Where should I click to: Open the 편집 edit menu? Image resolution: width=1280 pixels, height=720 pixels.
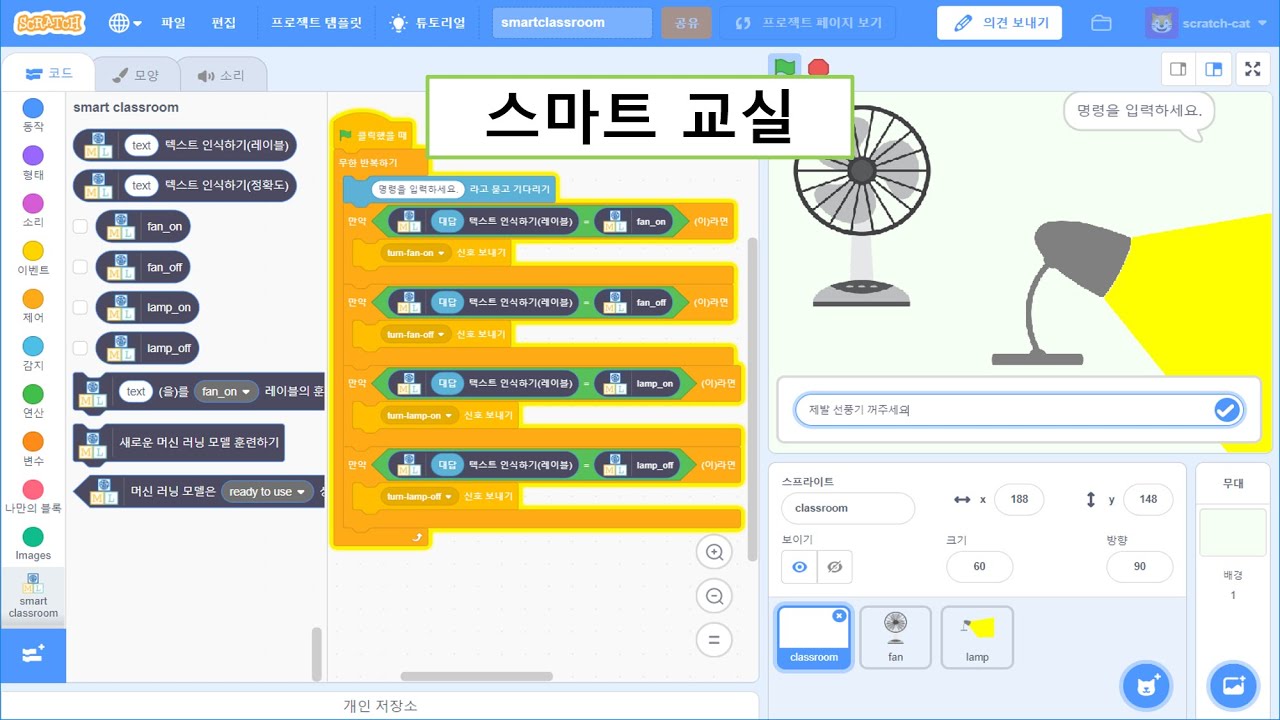point(224,22)
